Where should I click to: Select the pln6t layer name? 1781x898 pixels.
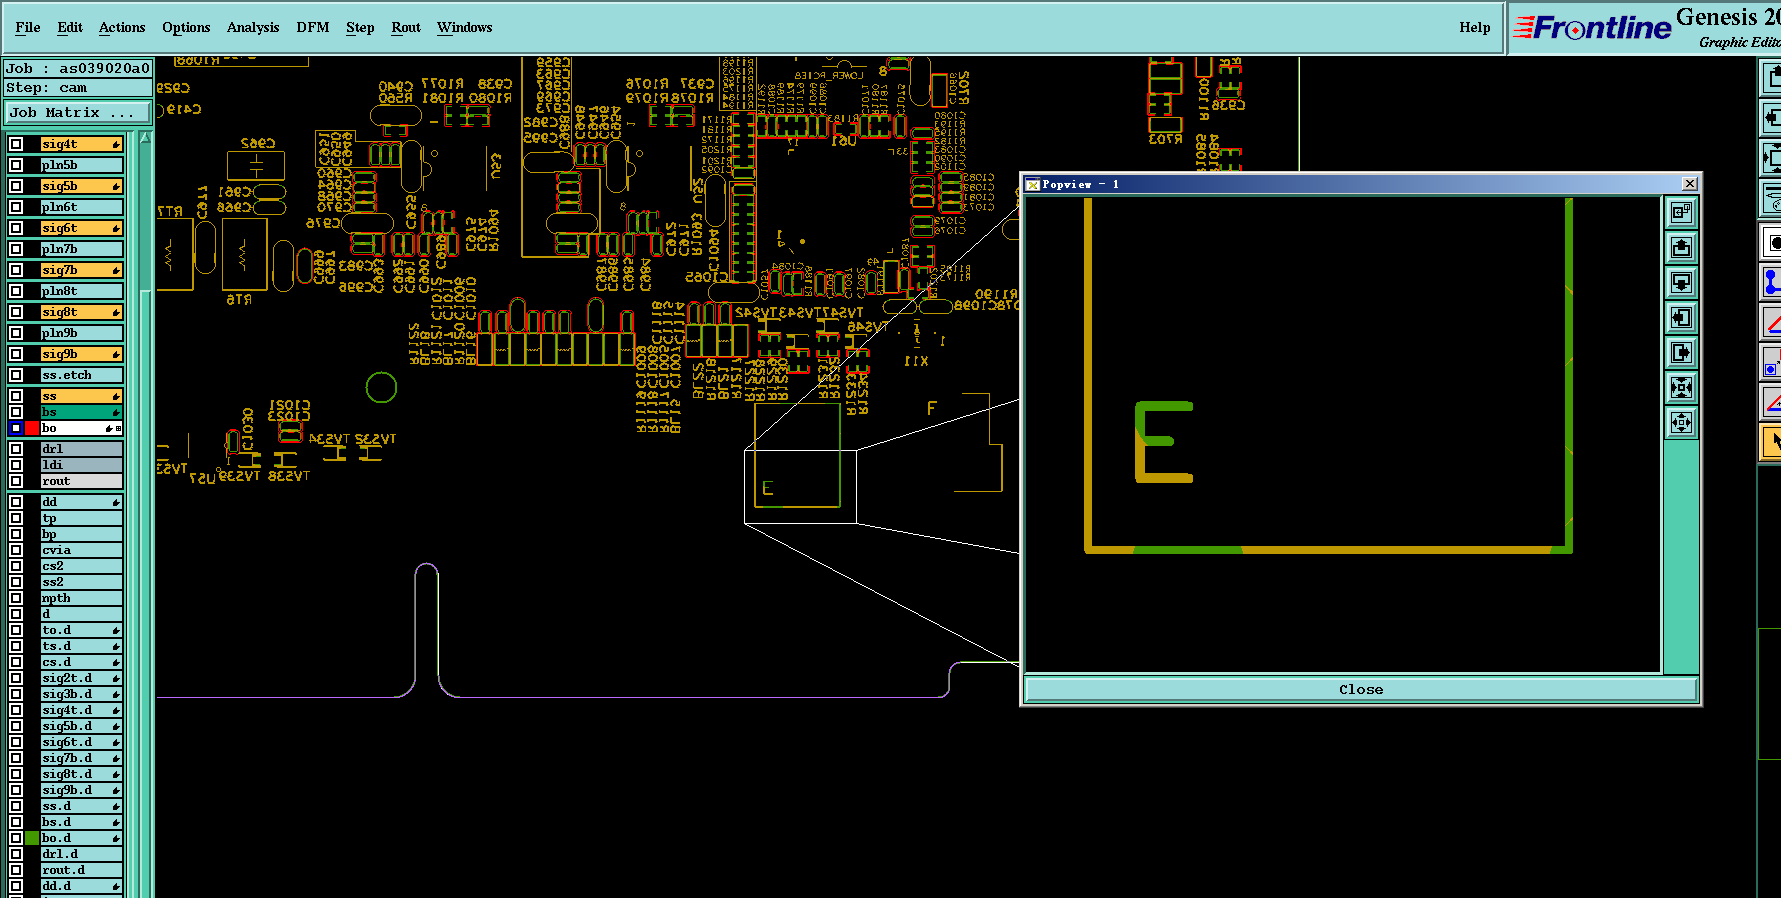(x=81, y=207)
